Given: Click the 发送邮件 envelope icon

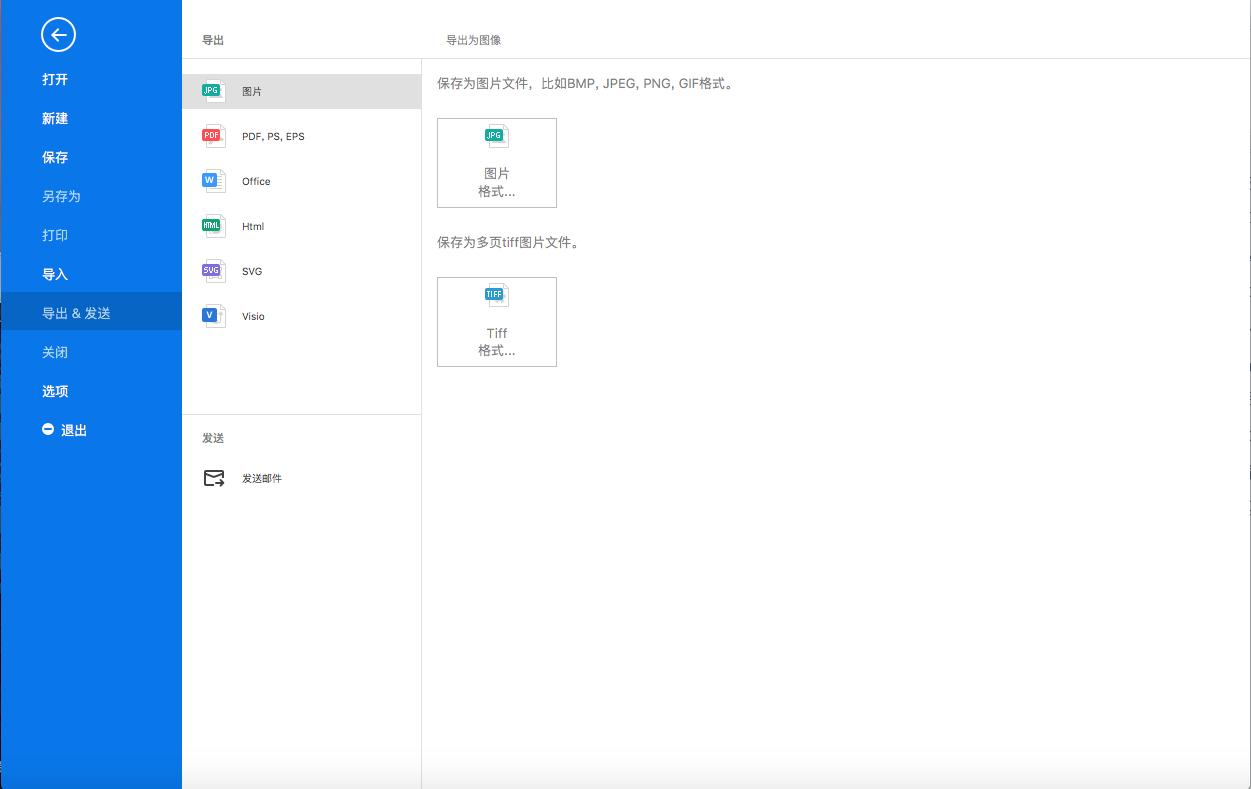Looking at the screenshot, I should [x=214, y=478].
